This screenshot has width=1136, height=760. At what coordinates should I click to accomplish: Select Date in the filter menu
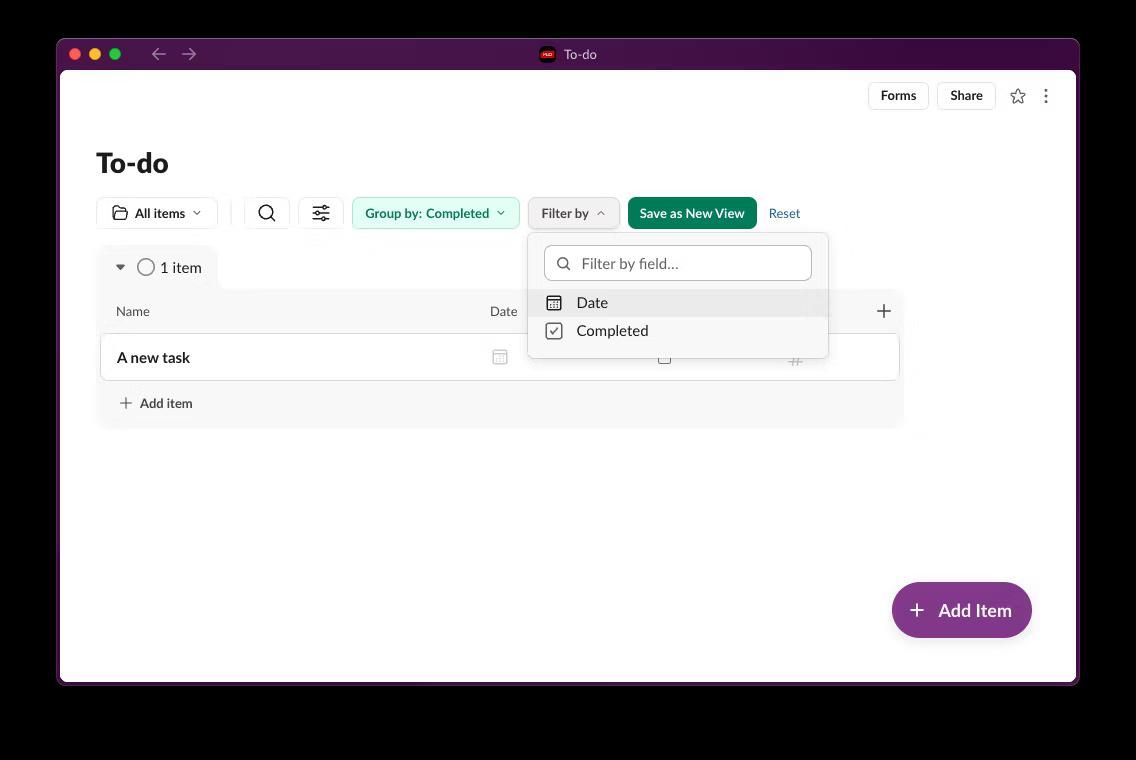coord(592,302)
